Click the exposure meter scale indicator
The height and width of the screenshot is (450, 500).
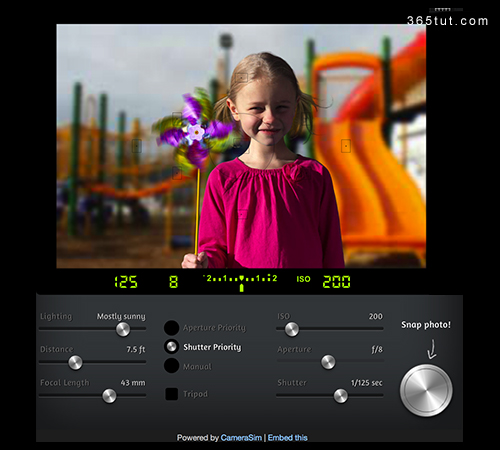[241, 282]
